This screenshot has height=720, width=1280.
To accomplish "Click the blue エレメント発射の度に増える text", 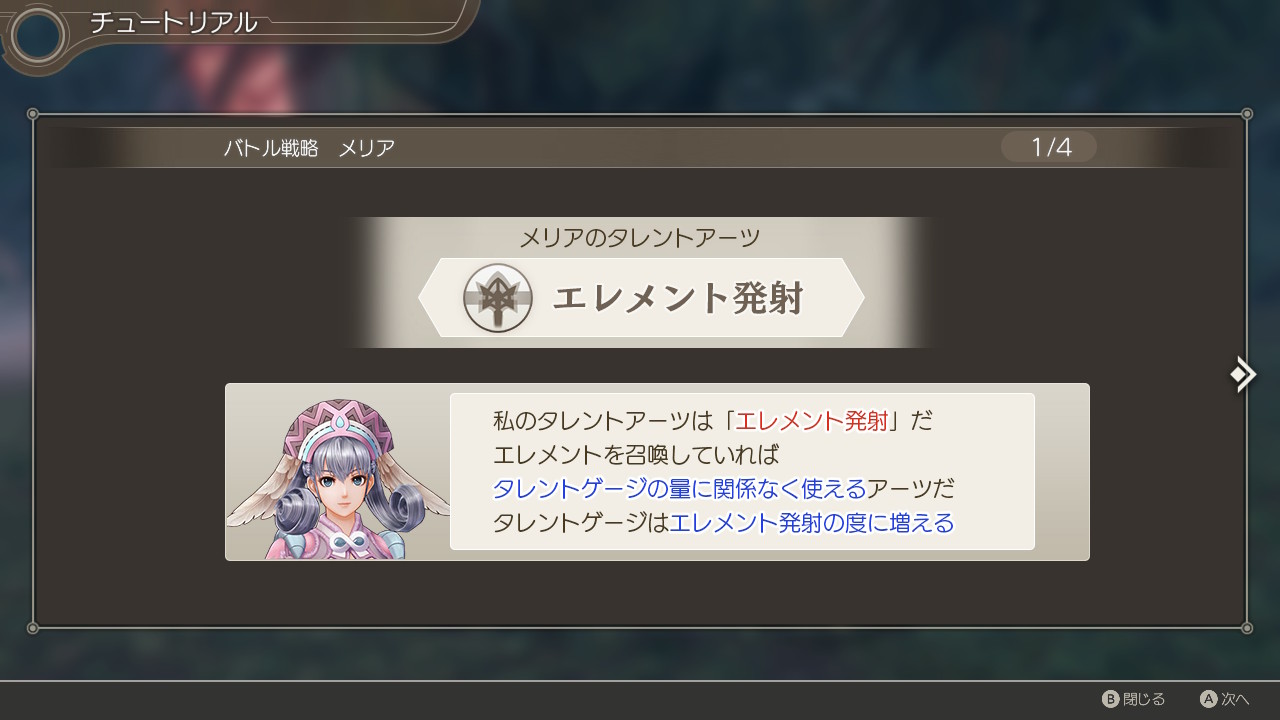I will [811, 522].
